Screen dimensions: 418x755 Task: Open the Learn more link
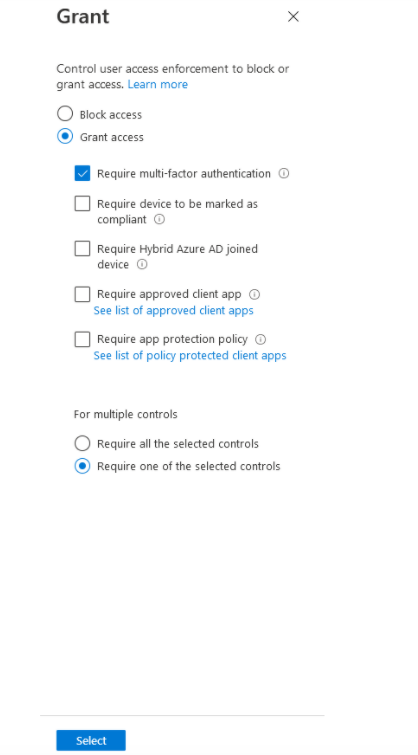tap(157, 84)
